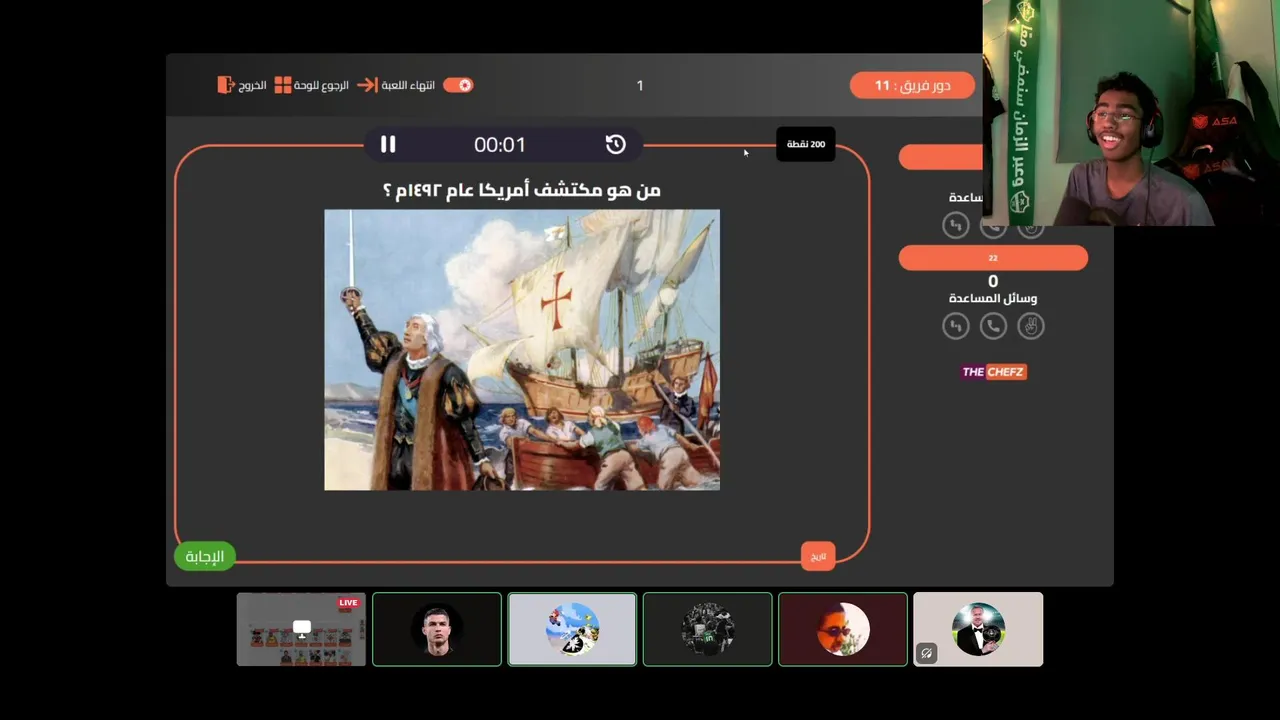Screen dimensions: 1280x720
Task: Click the streamer webcam overlay
Action: coord(1131,113)
